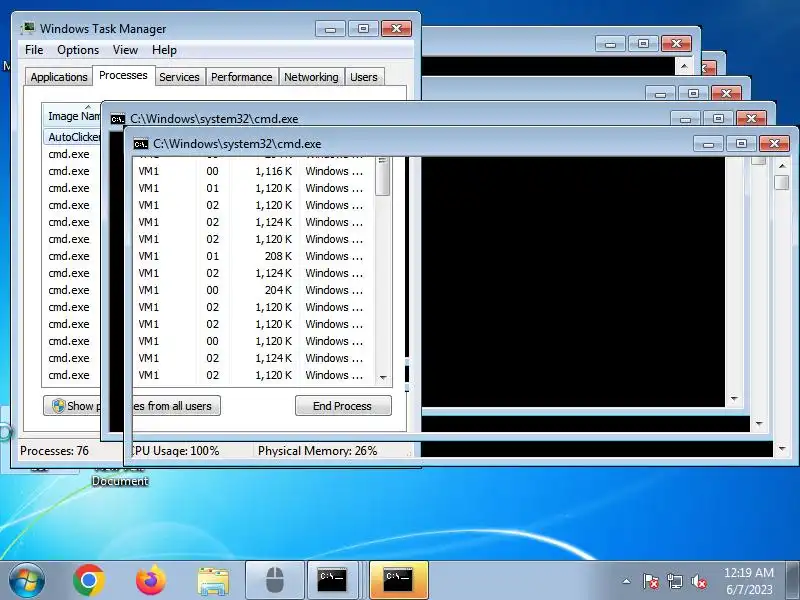Switch to the Users tab
Screen dimensions: 800x600
pyautogui.click(x=364, y=77)
